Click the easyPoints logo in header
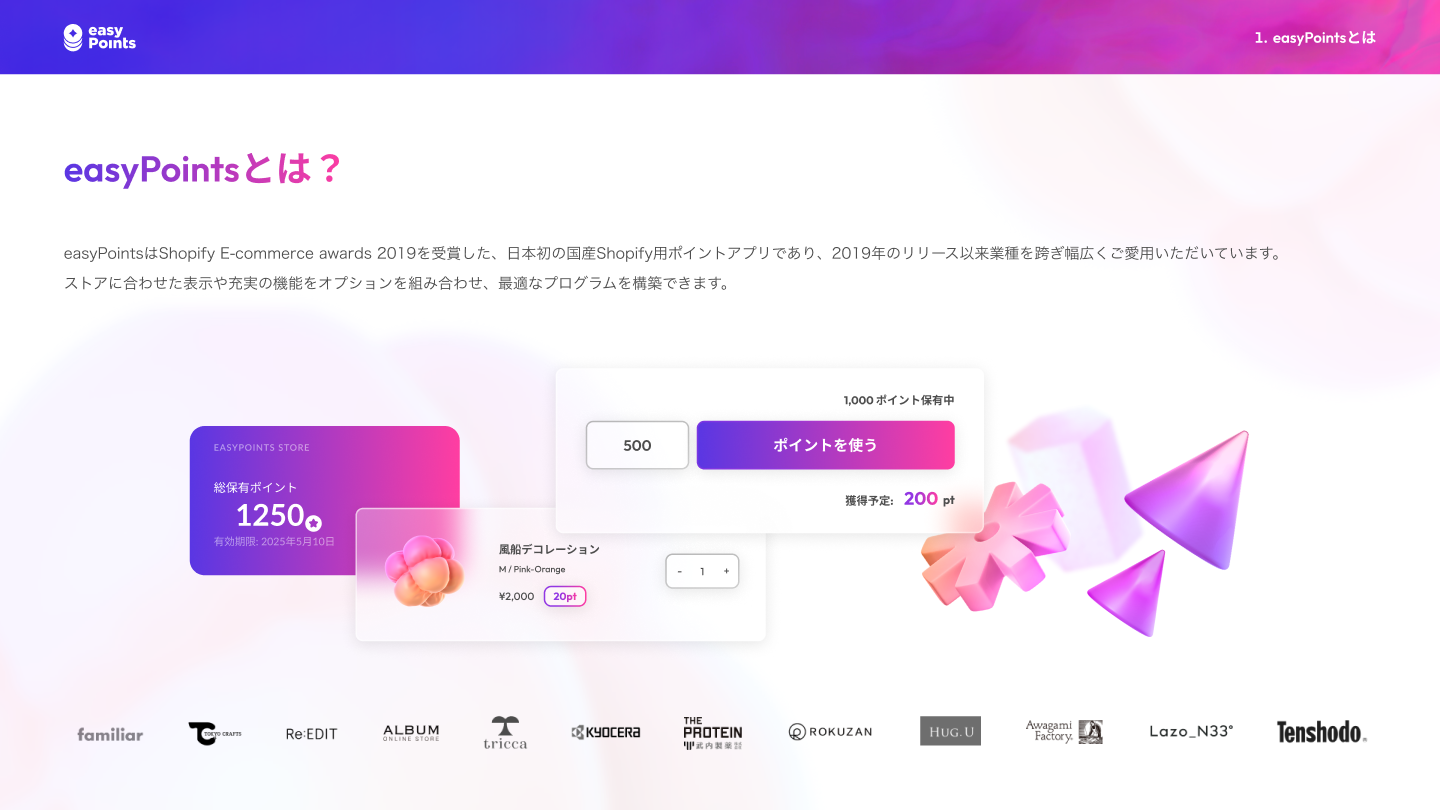Screen dimensions: 1440x810 (x=100, y=37)
